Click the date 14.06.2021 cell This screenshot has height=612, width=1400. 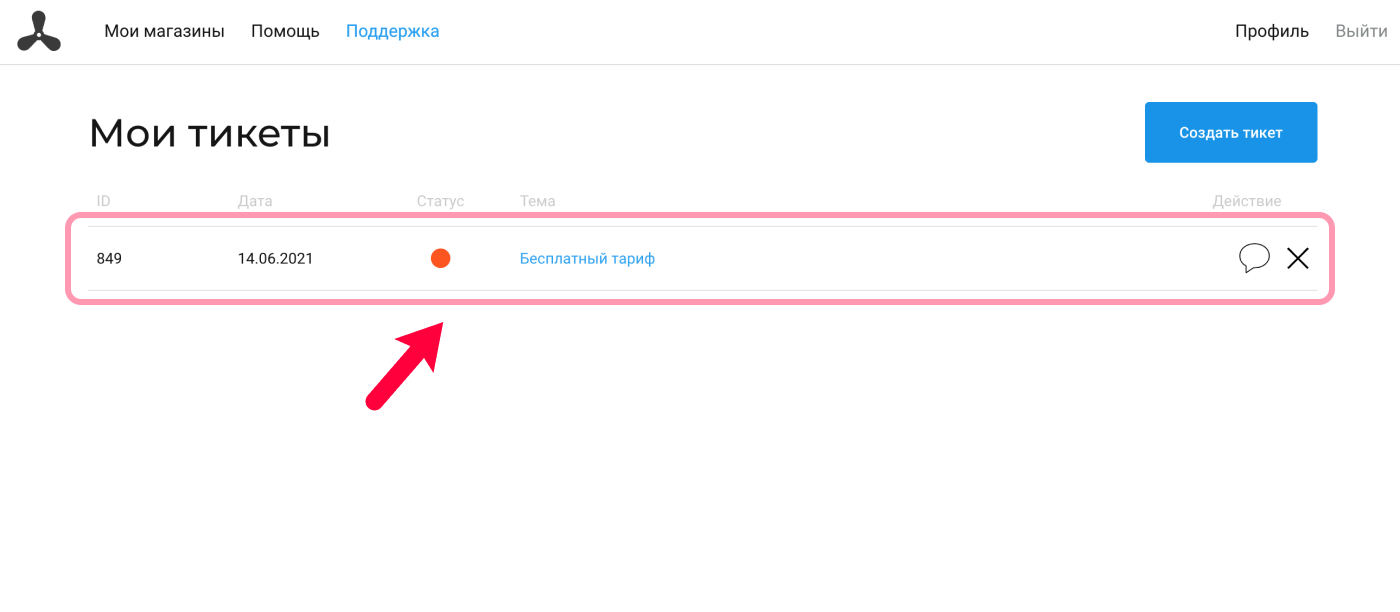[x=275, y=258]
